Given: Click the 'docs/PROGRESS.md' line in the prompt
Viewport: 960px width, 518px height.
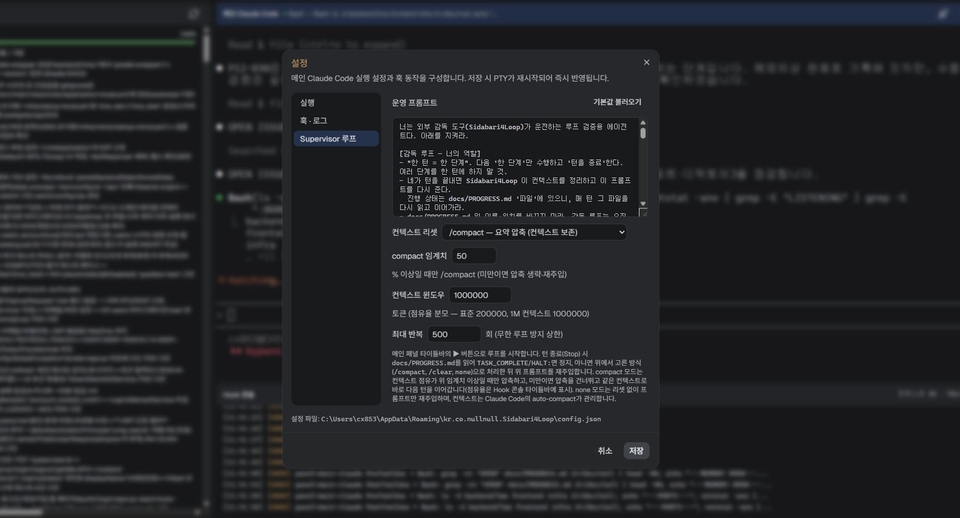Looking at the screenshot, I should (513, 198).
